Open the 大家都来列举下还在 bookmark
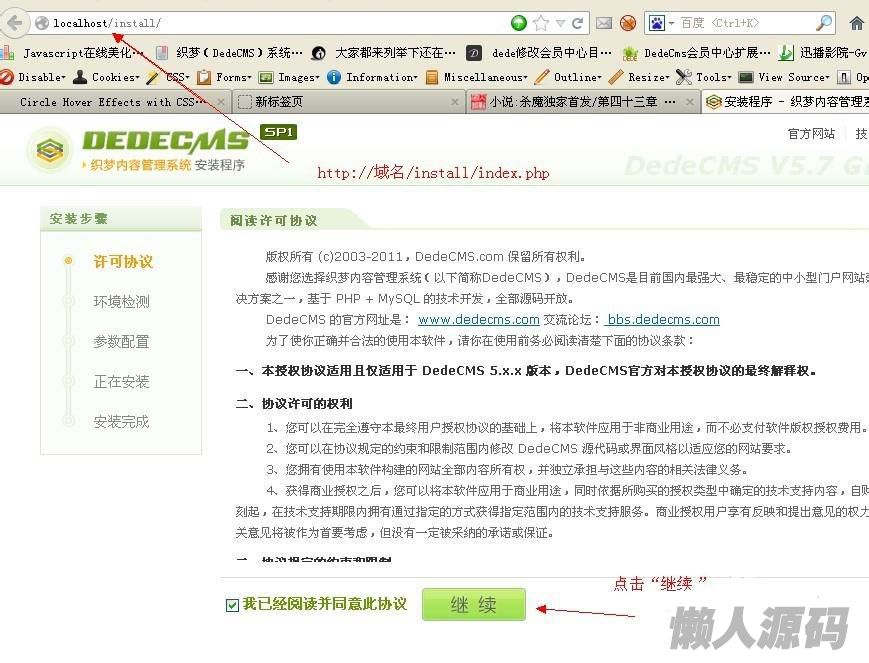 (384, 53)
